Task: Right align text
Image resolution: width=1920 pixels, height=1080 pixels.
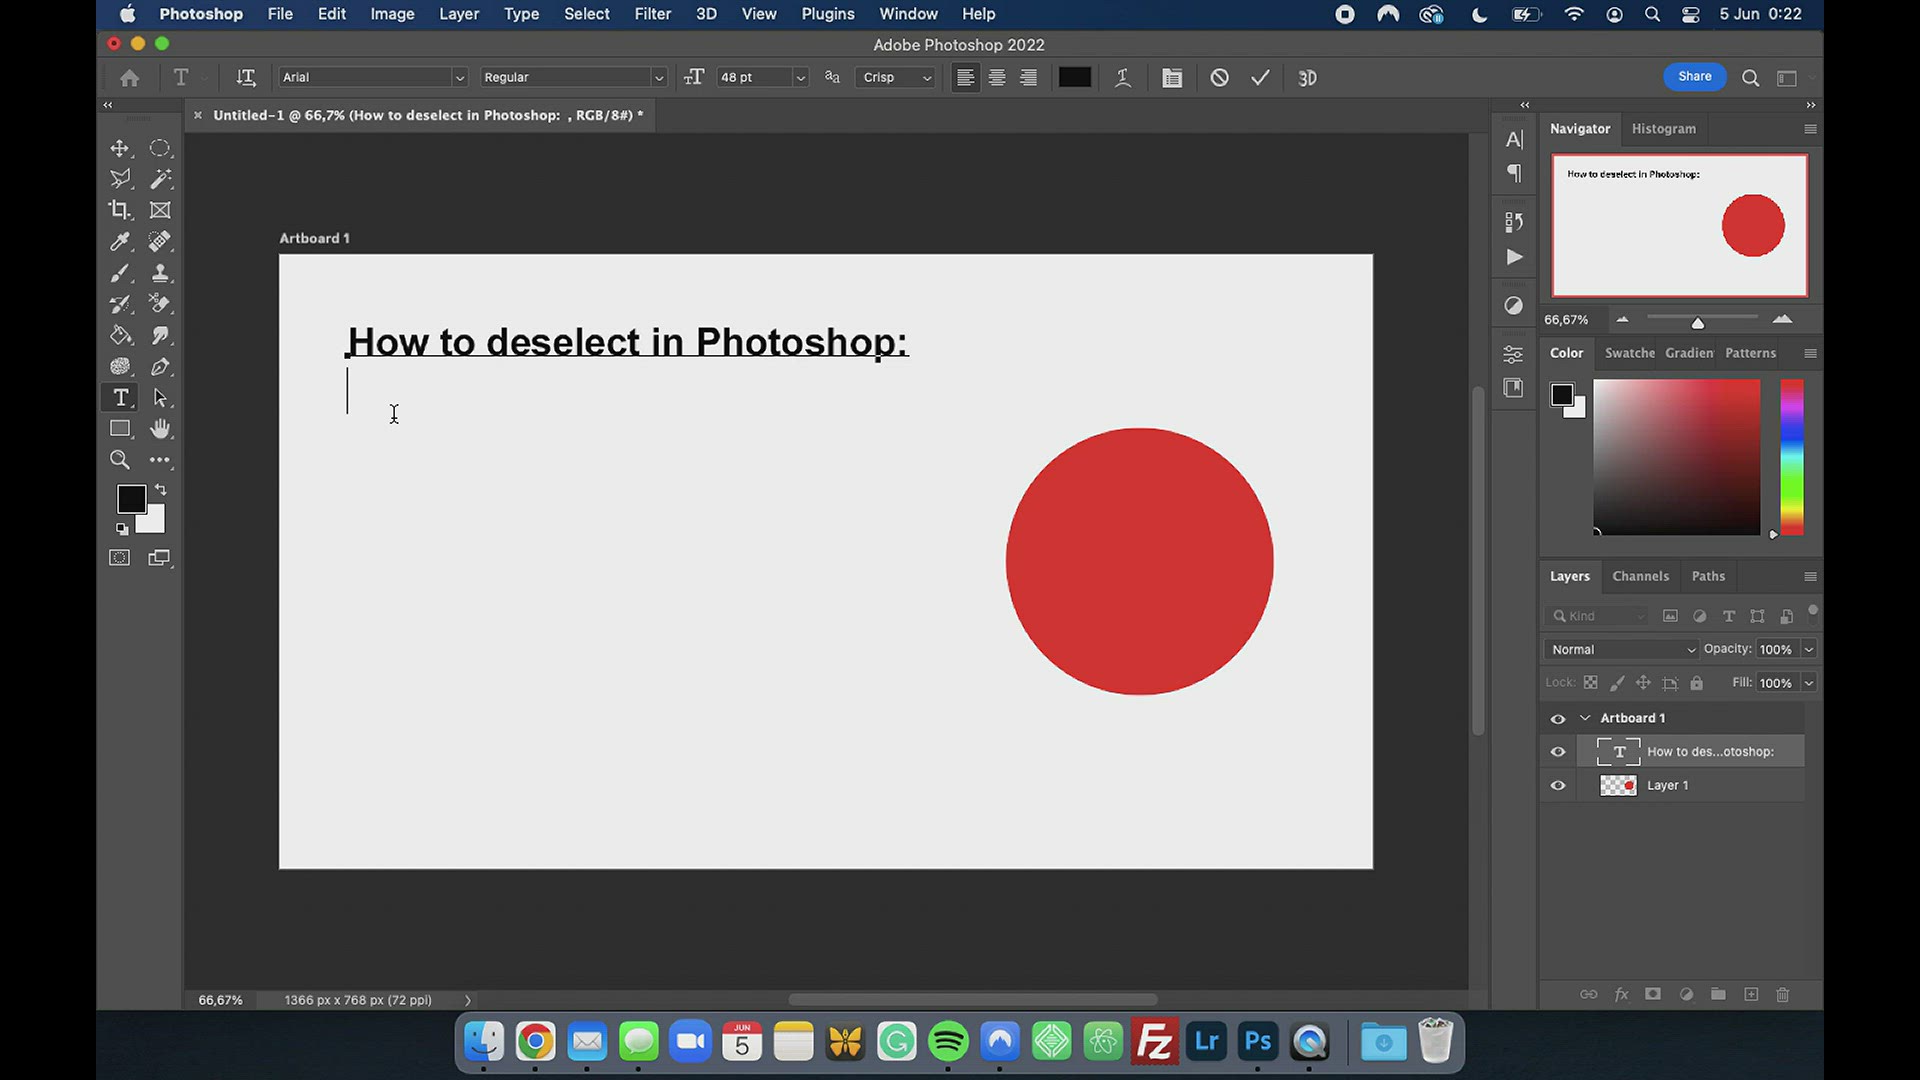Action: (x=1028, y=77)
